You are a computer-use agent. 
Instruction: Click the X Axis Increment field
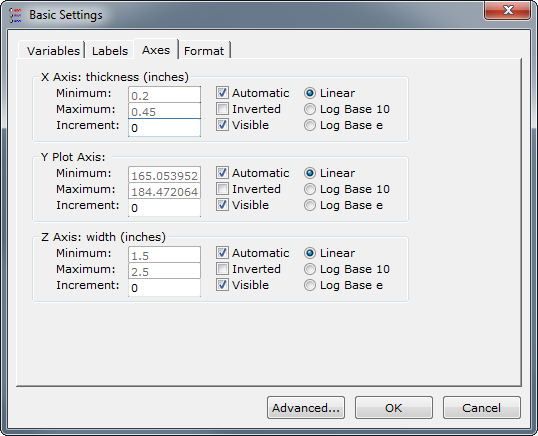coord(164,128)
